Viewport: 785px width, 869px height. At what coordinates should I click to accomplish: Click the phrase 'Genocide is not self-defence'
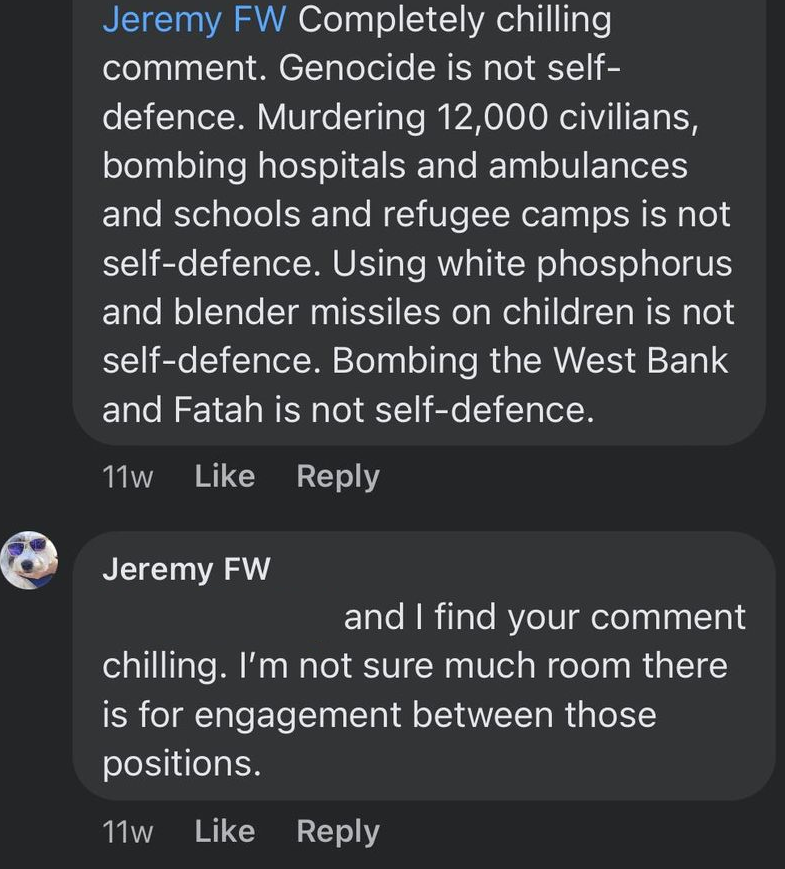click(450, 69)
